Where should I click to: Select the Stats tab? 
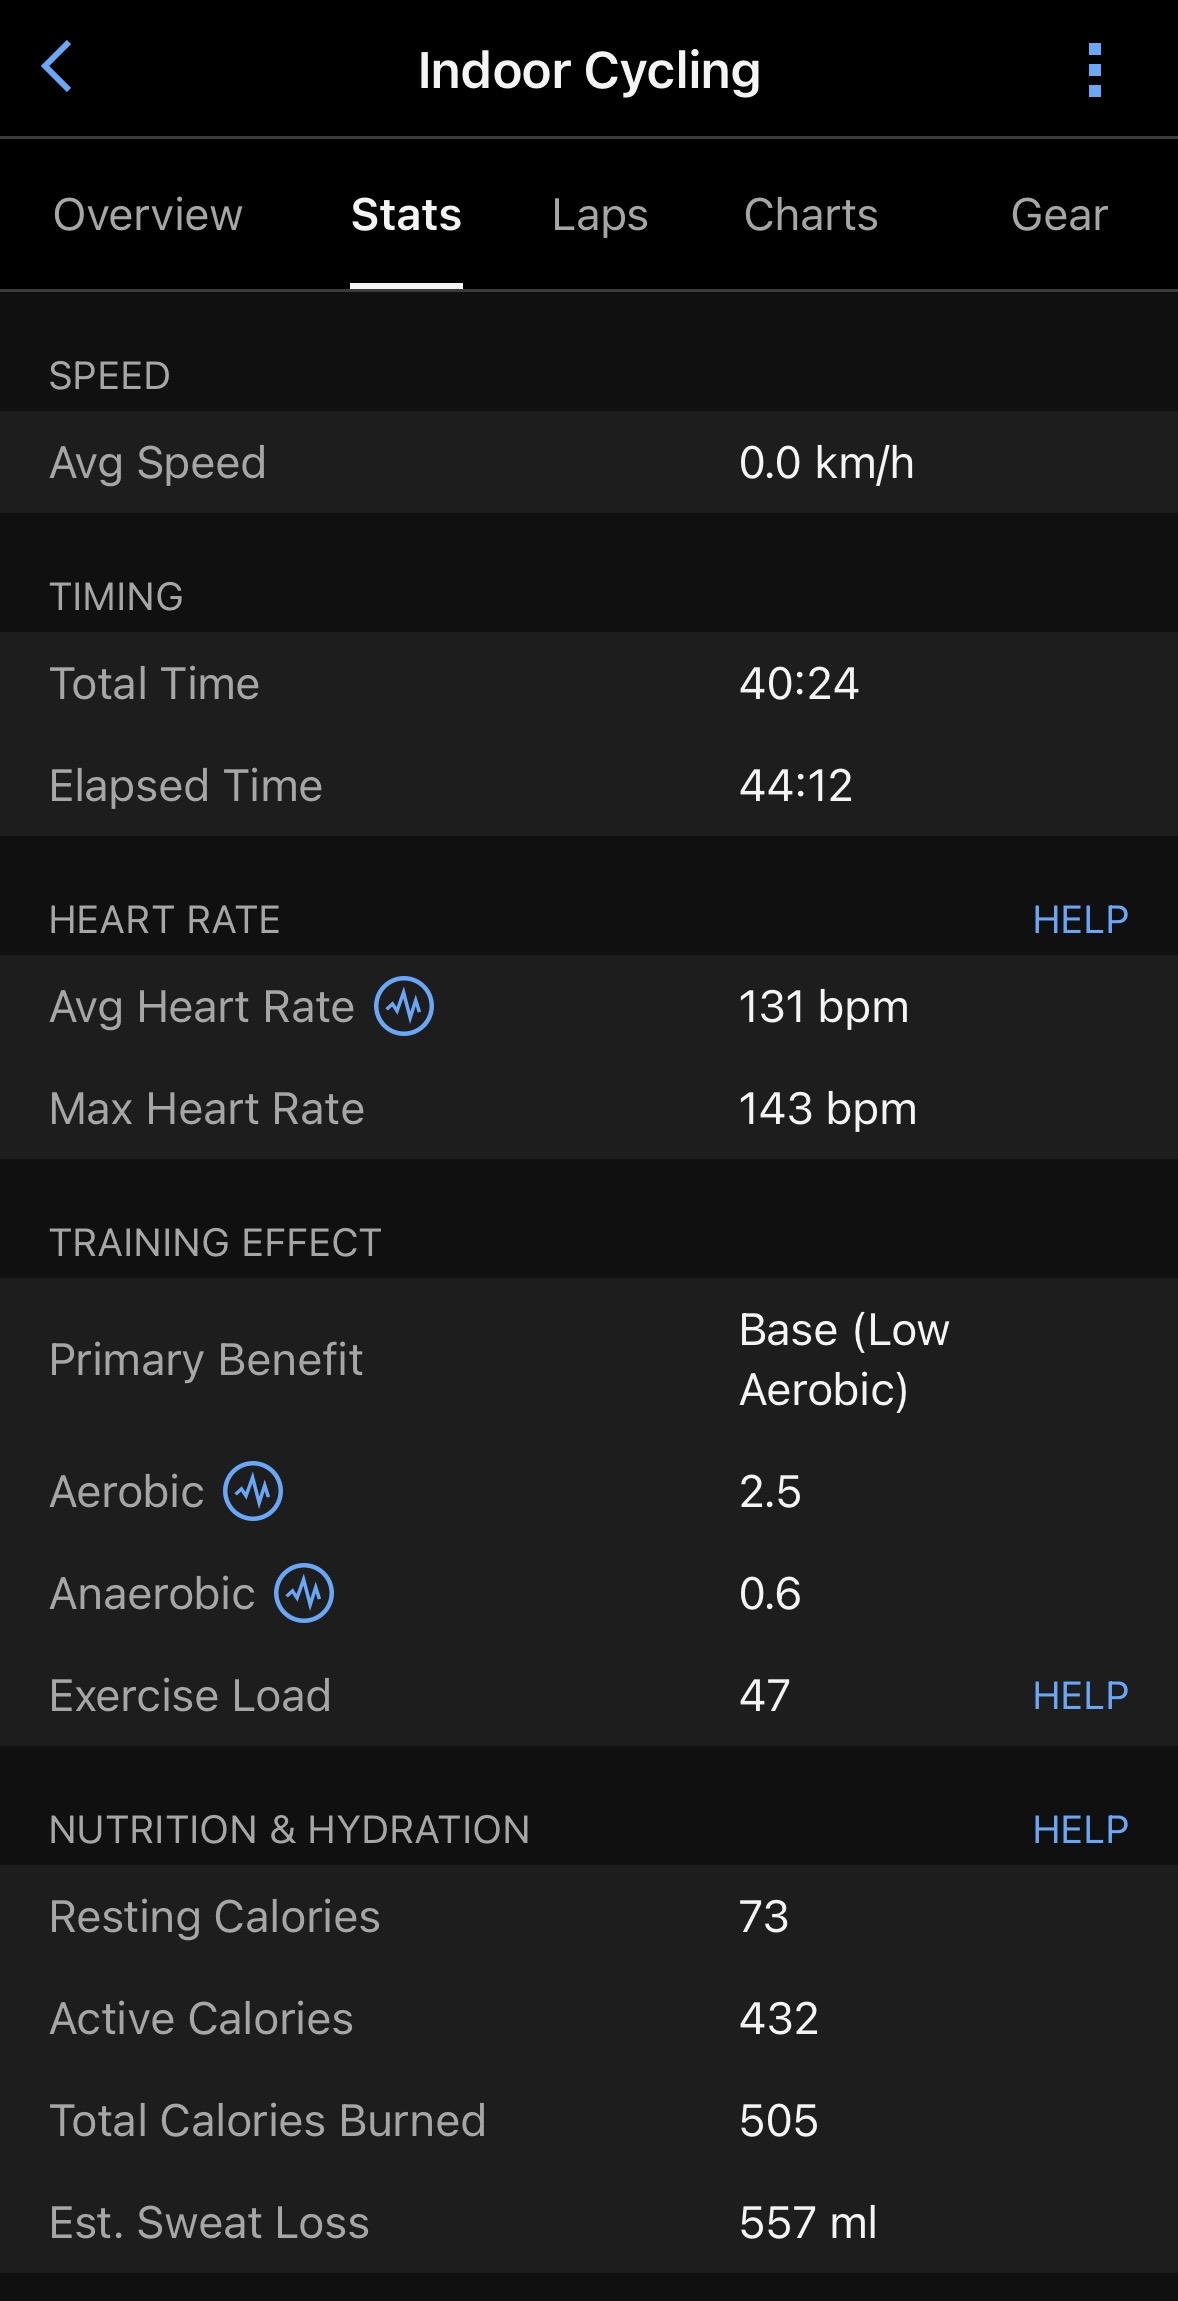pyautogui.click(x=406, y=215)
